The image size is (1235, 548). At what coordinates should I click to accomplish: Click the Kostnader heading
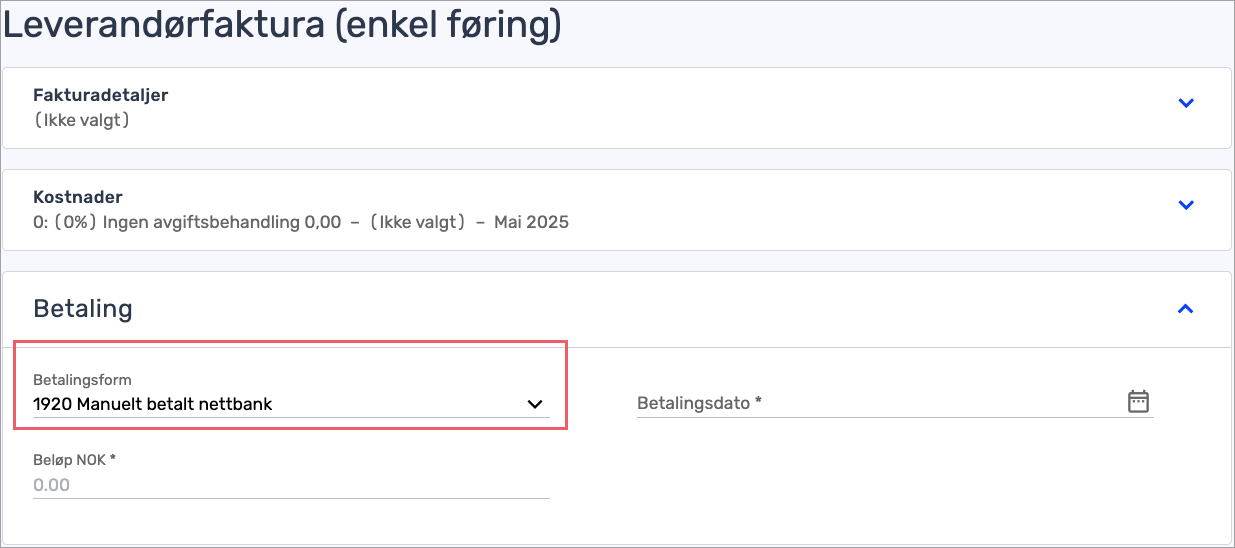[78, 197]
